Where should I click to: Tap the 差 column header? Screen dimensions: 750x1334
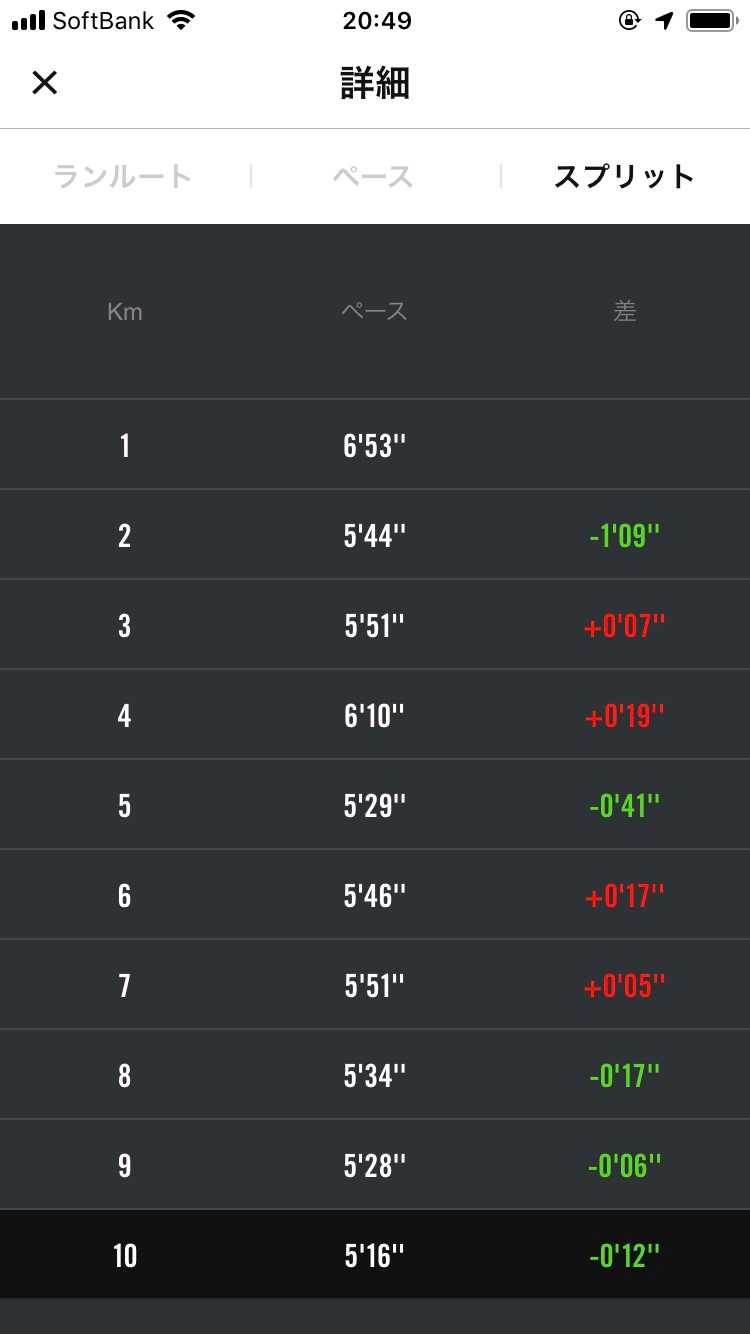(624, 312)
